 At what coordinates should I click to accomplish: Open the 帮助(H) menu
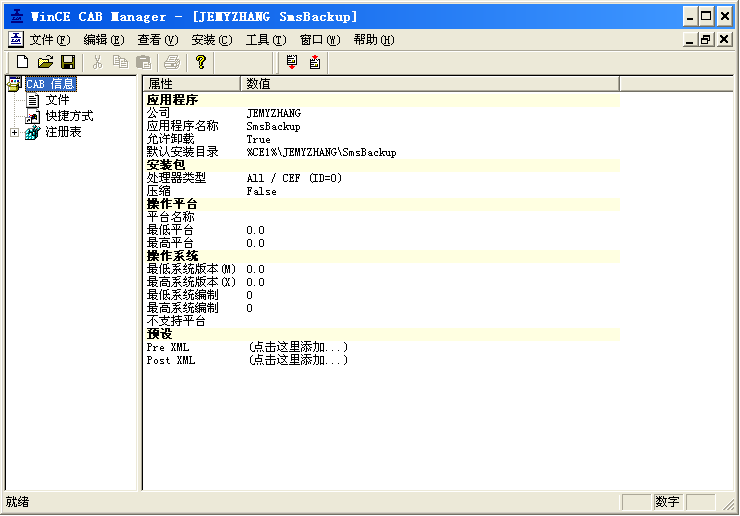374,40
